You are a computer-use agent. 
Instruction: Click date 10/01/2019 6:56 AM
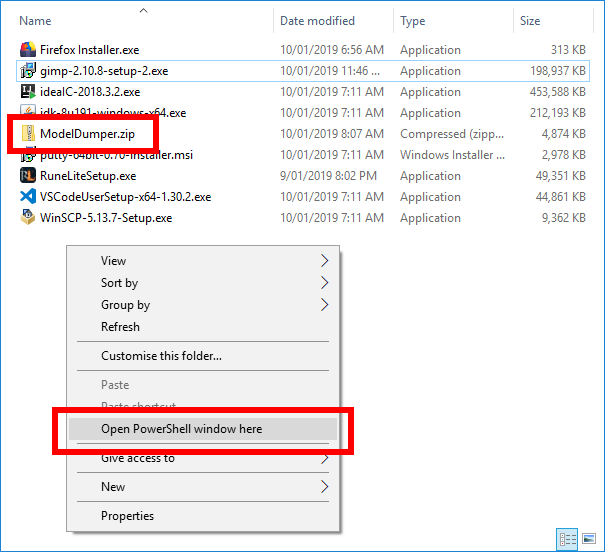tap(332, 50)
